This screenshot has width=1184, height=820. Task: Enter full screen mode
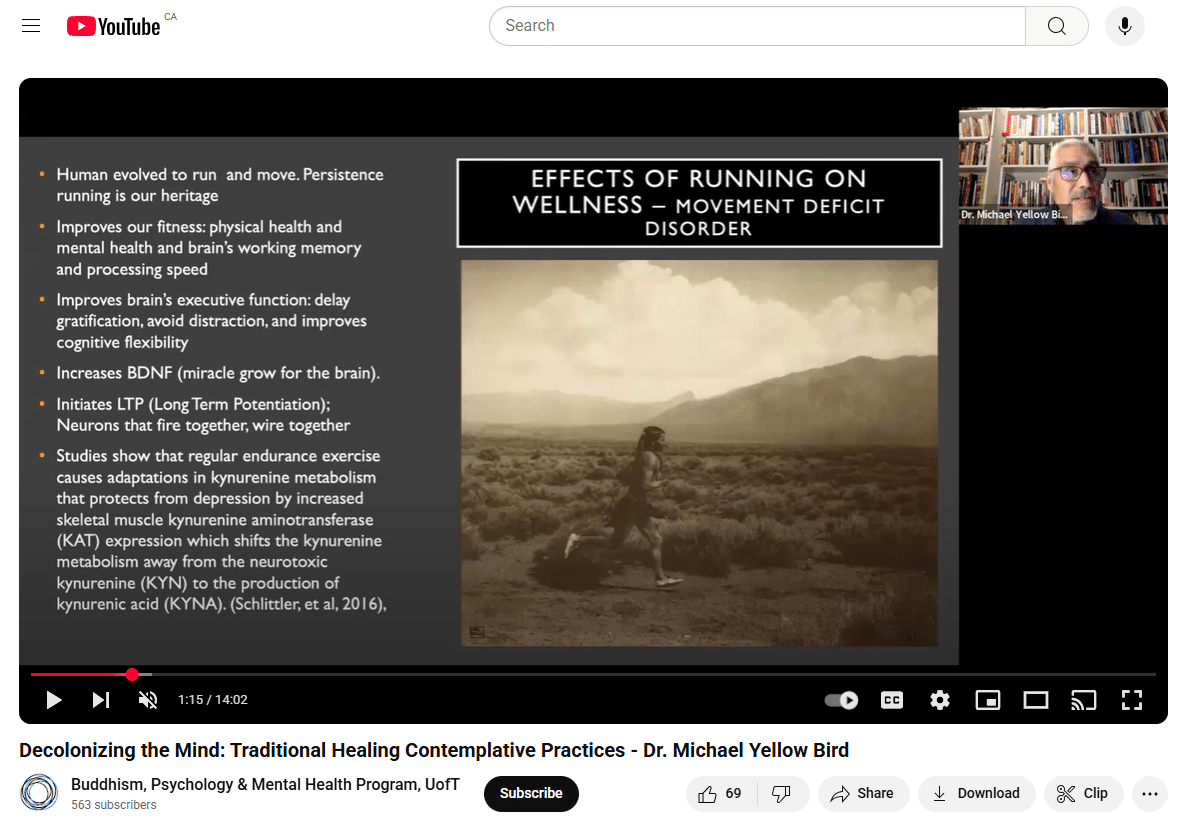pos(1131,700)
